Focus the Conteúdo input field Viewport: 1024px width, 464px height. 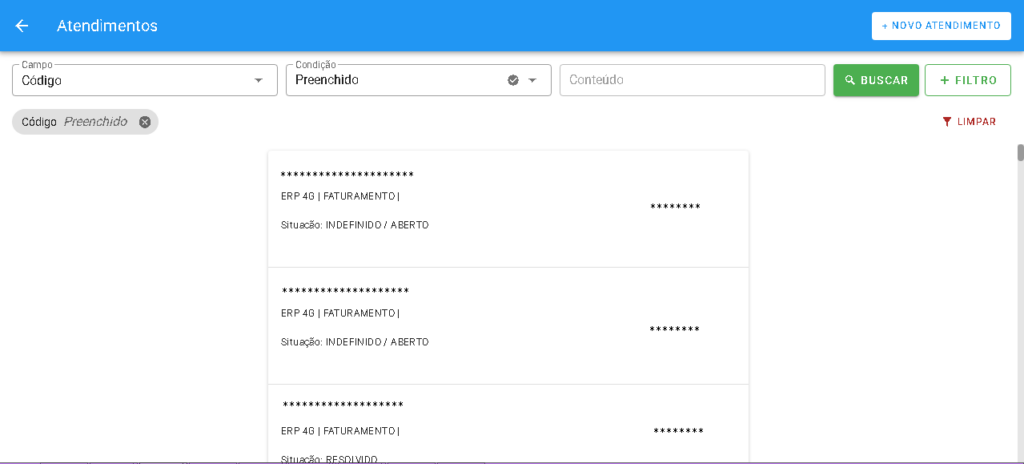[691, 80]
